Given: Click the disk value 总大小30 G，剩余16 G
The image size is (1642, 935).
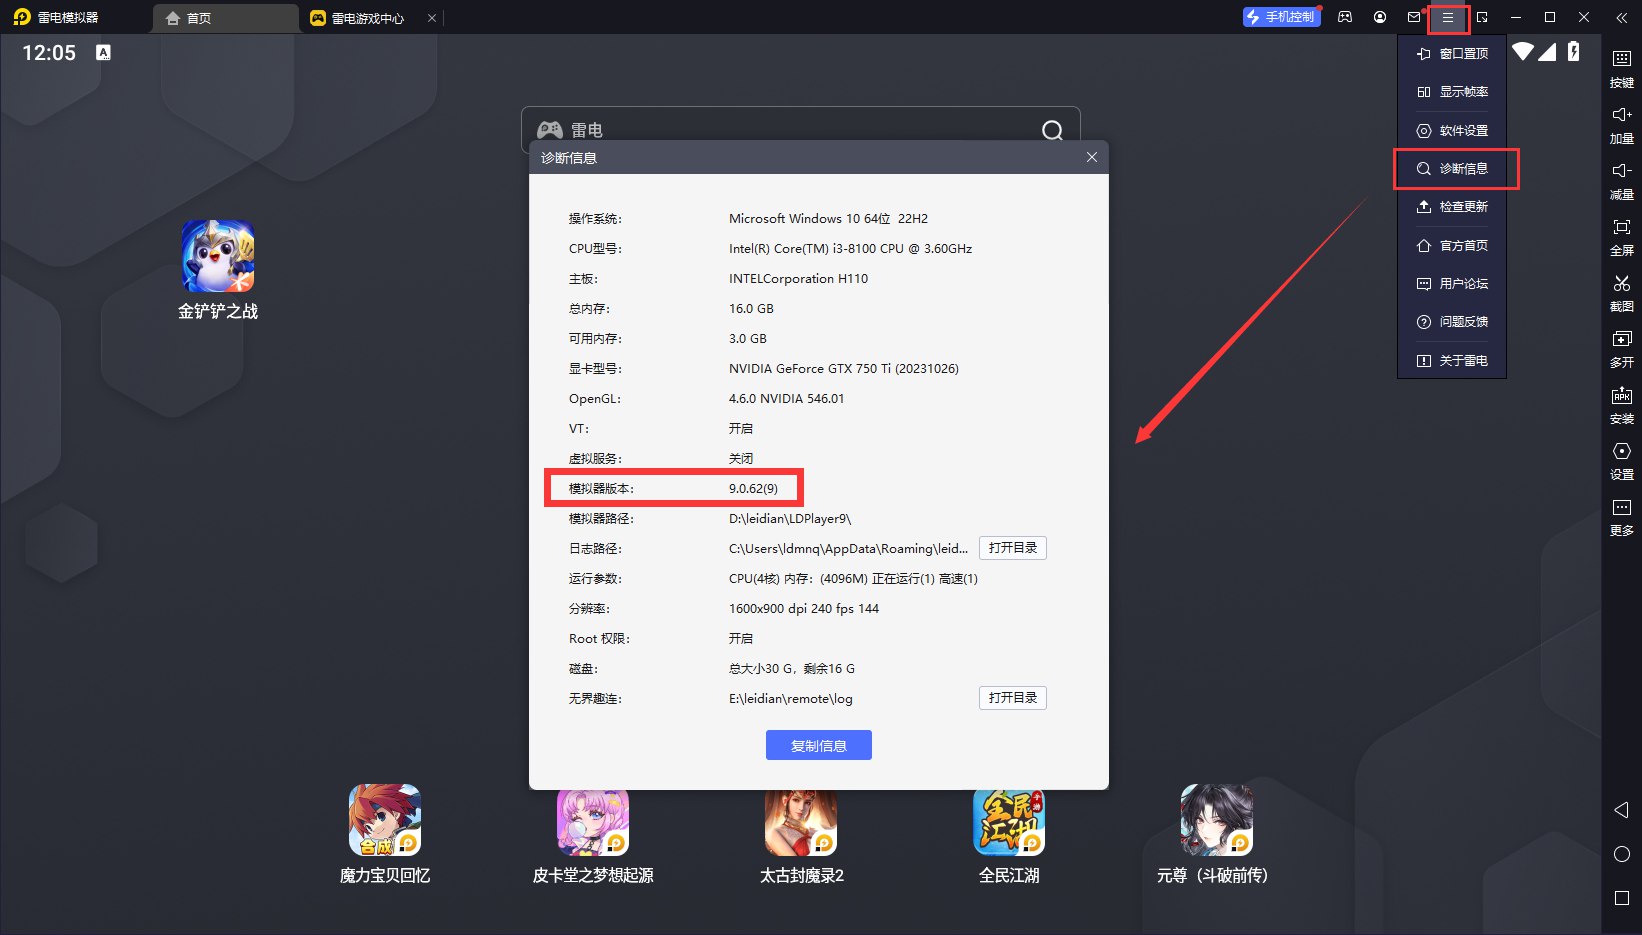Looking at the screenshot, I should [792, 669].
